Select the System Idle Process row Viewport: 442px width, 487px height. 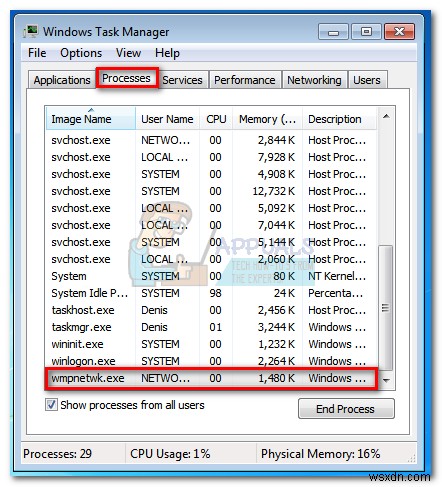211,293
